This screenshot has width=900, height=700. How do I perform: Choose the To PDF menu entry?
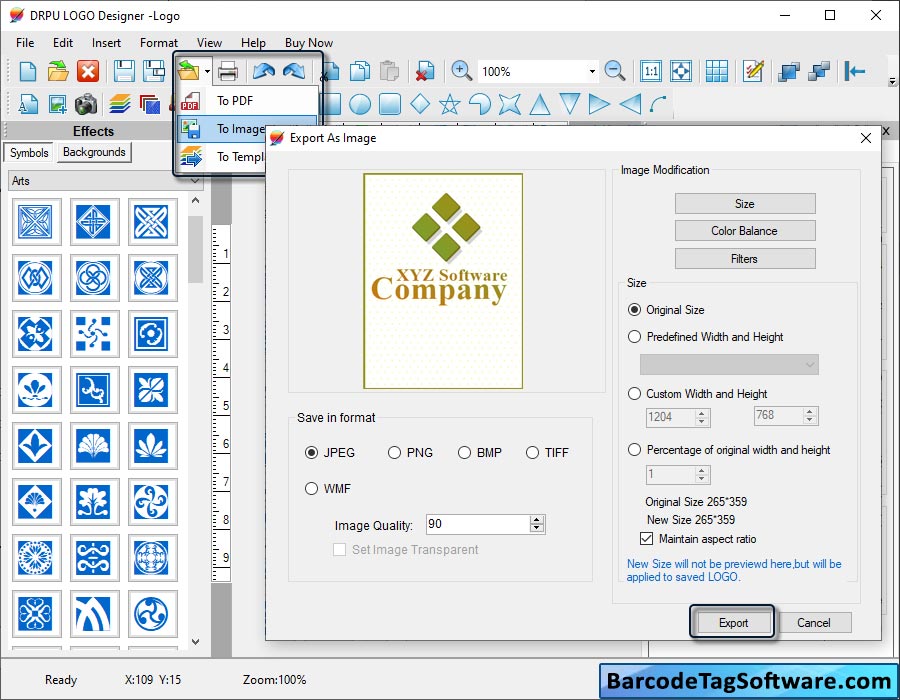point(235,101)
